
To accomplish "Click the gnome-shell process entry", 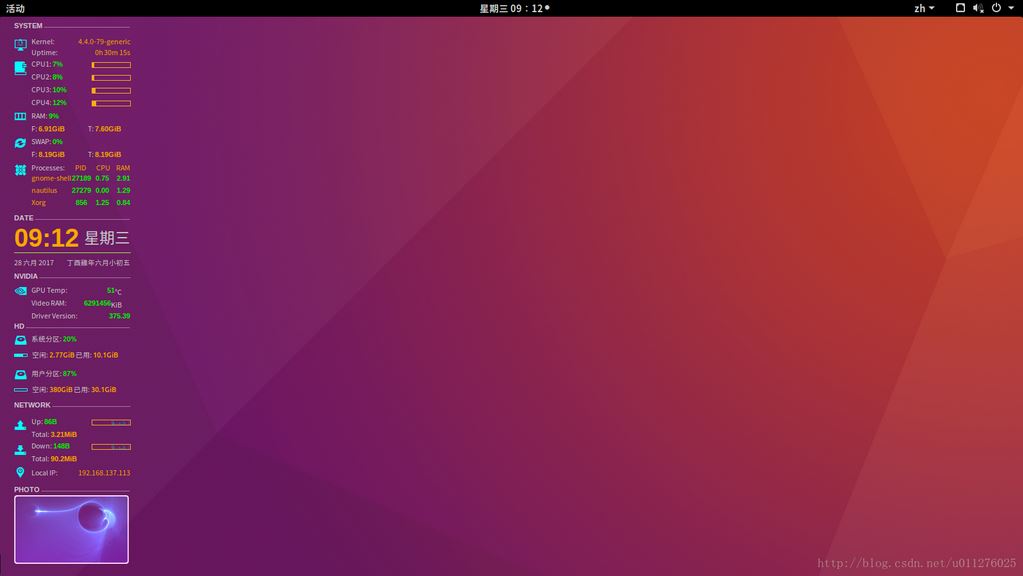I will (50, 178).
